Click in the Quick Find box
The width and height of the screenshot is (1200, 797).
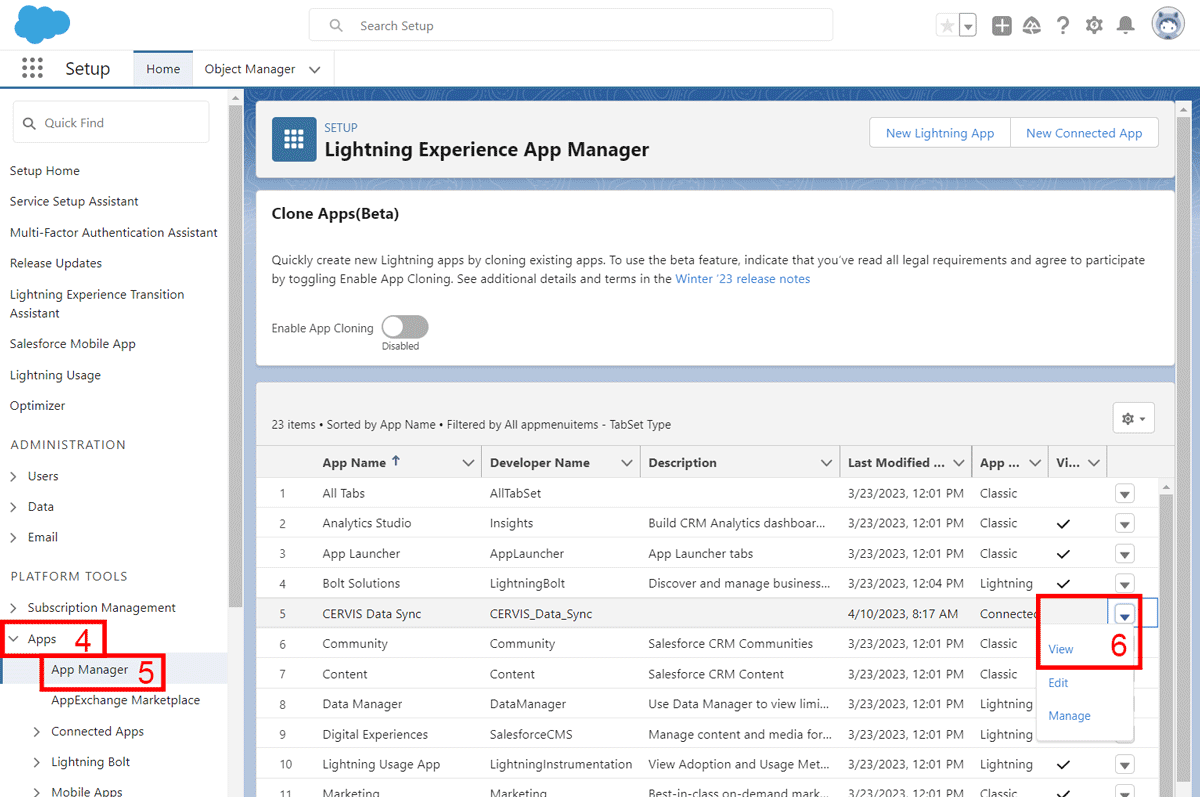(x=111, y=123)
